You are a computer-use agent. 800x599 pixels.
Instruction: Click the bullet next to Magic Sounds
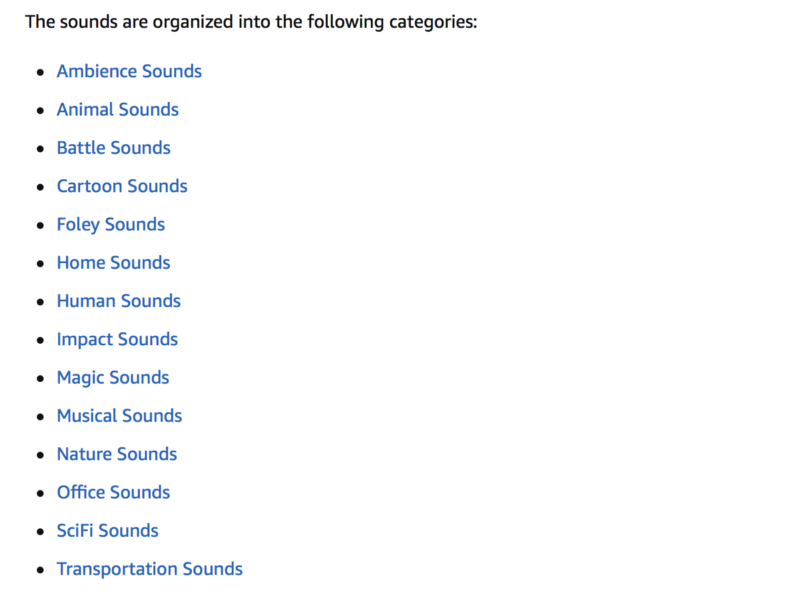[41, 379]
